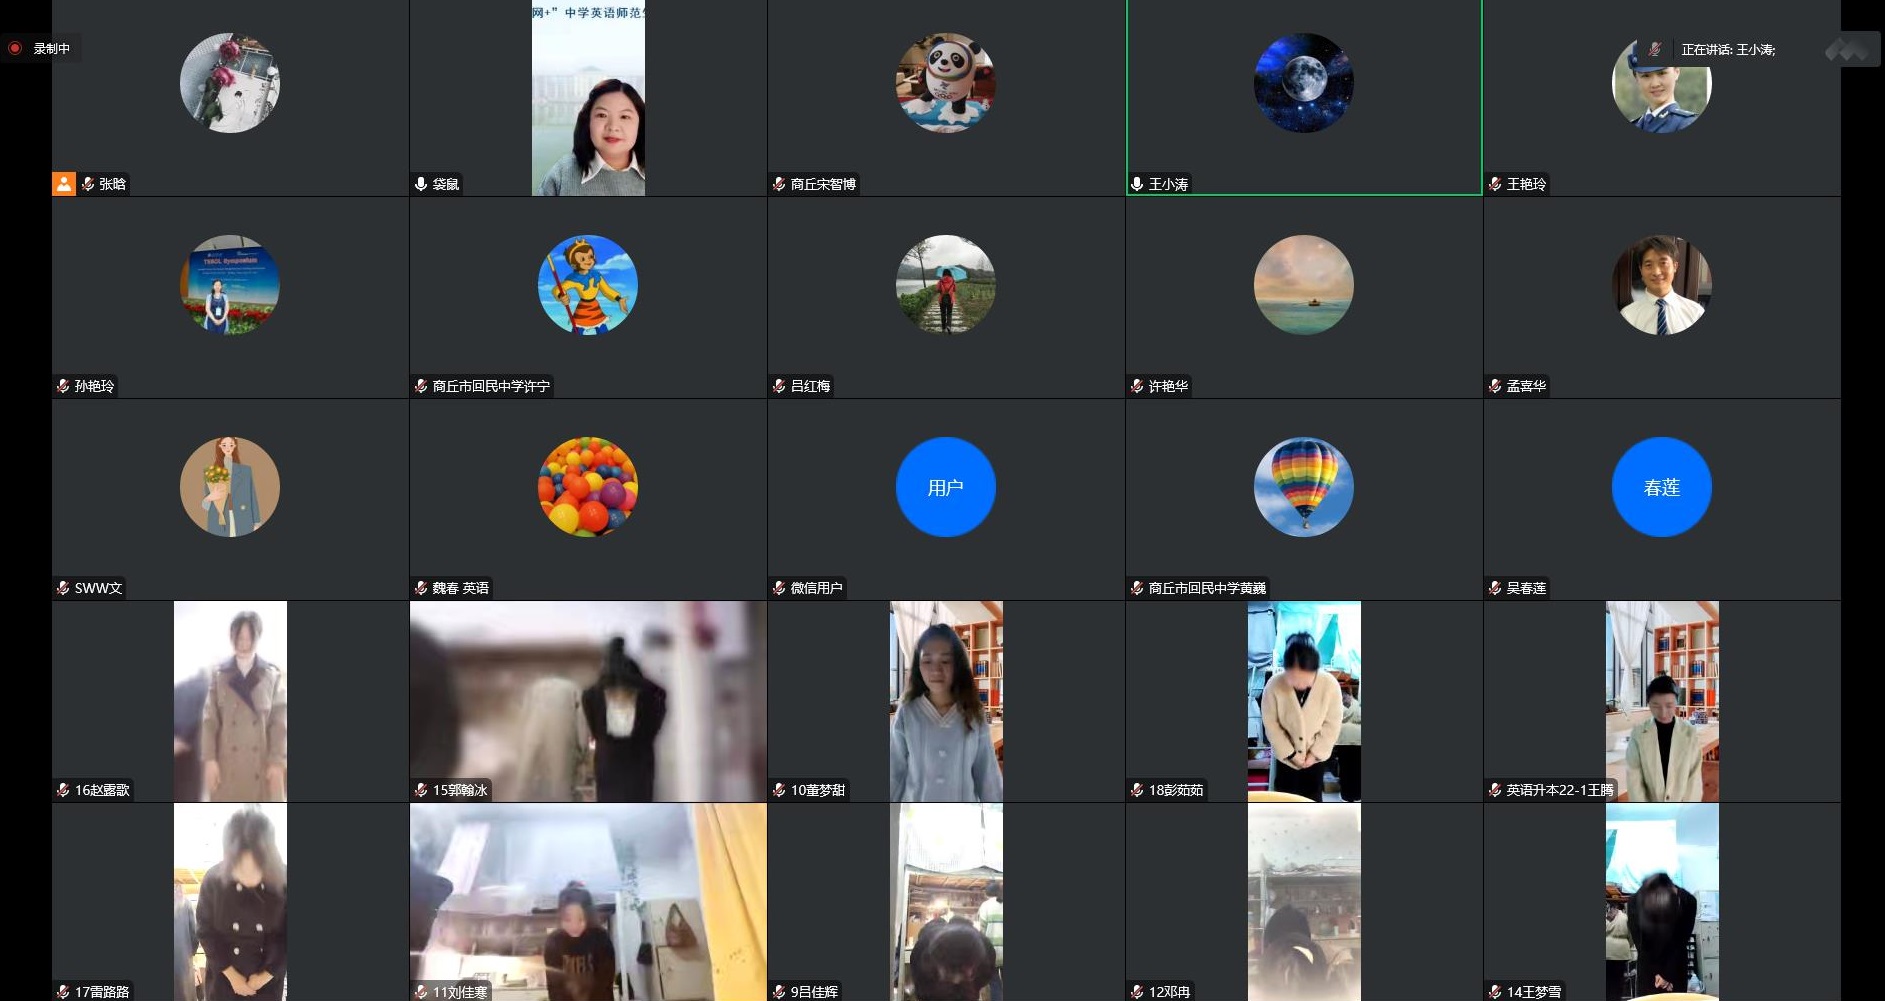Click the muted microphone icon beside 微信用户

tap(779, 588)
